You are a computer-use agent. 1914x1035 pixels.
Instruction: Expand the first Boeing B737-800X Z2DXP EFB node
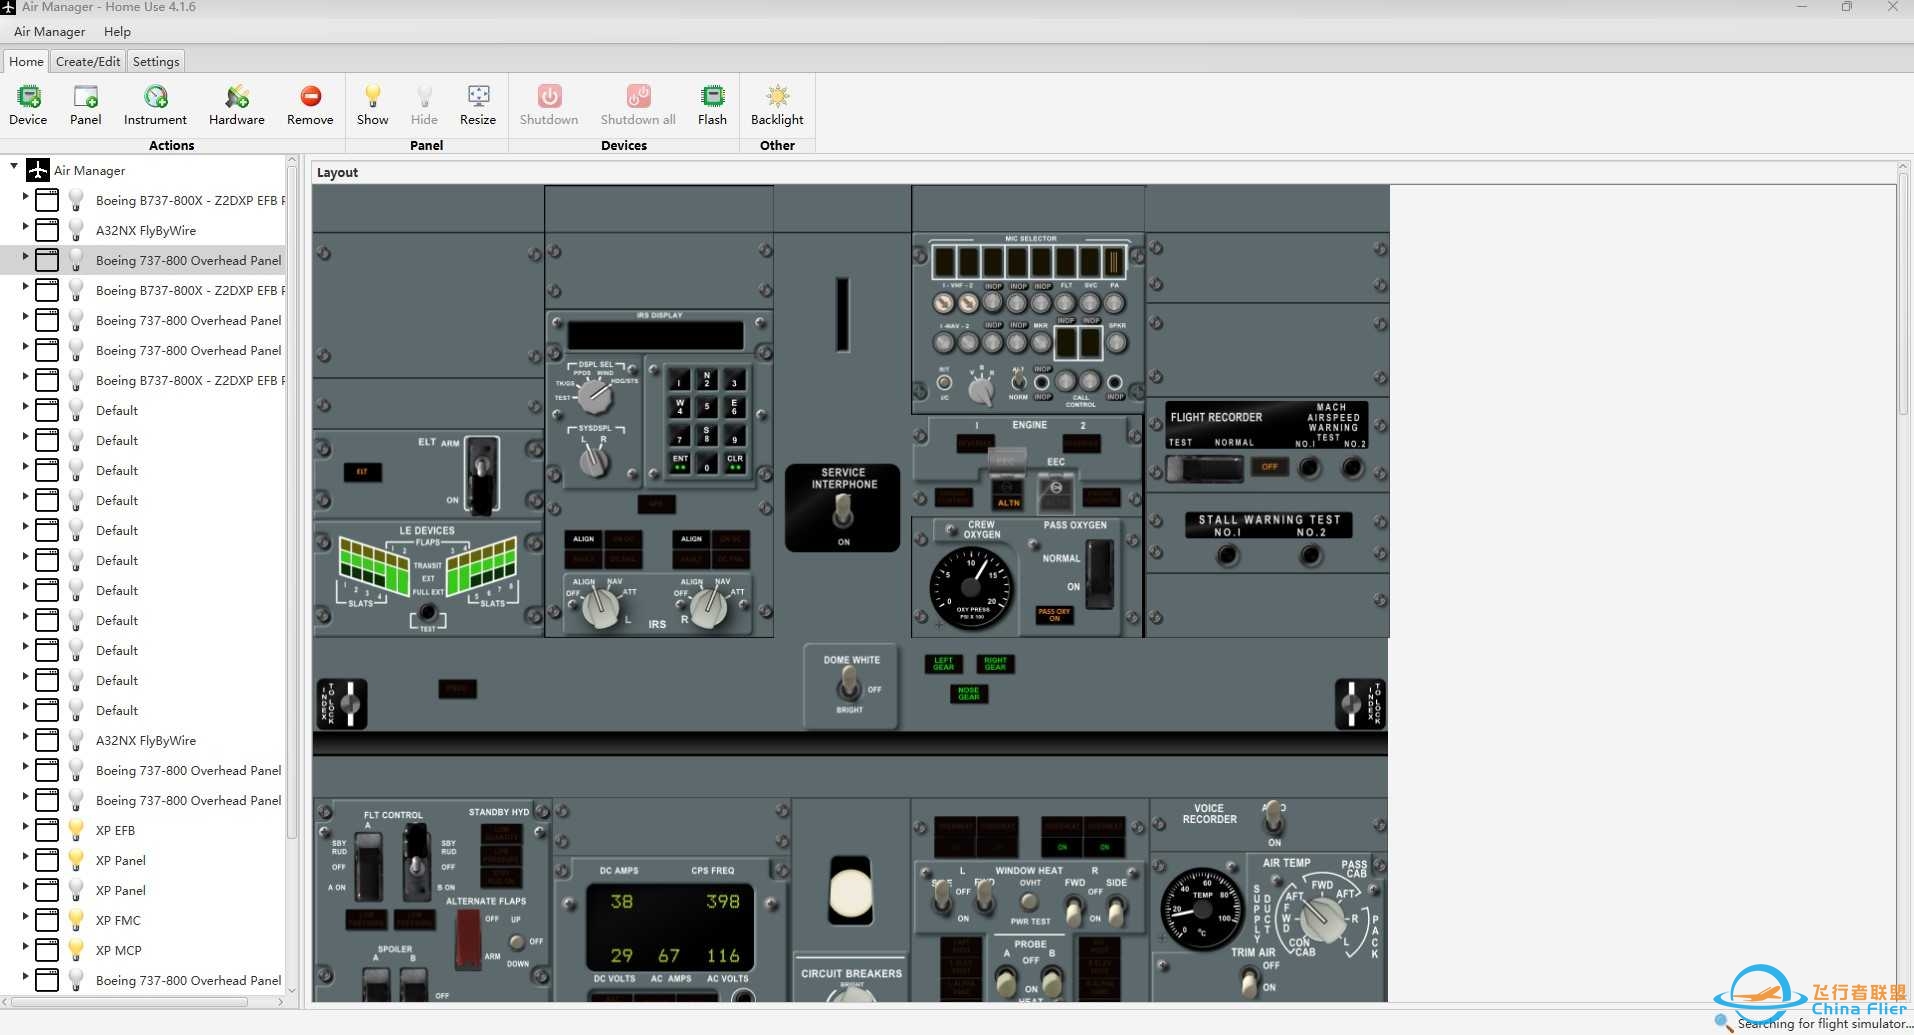pos(25,197)
